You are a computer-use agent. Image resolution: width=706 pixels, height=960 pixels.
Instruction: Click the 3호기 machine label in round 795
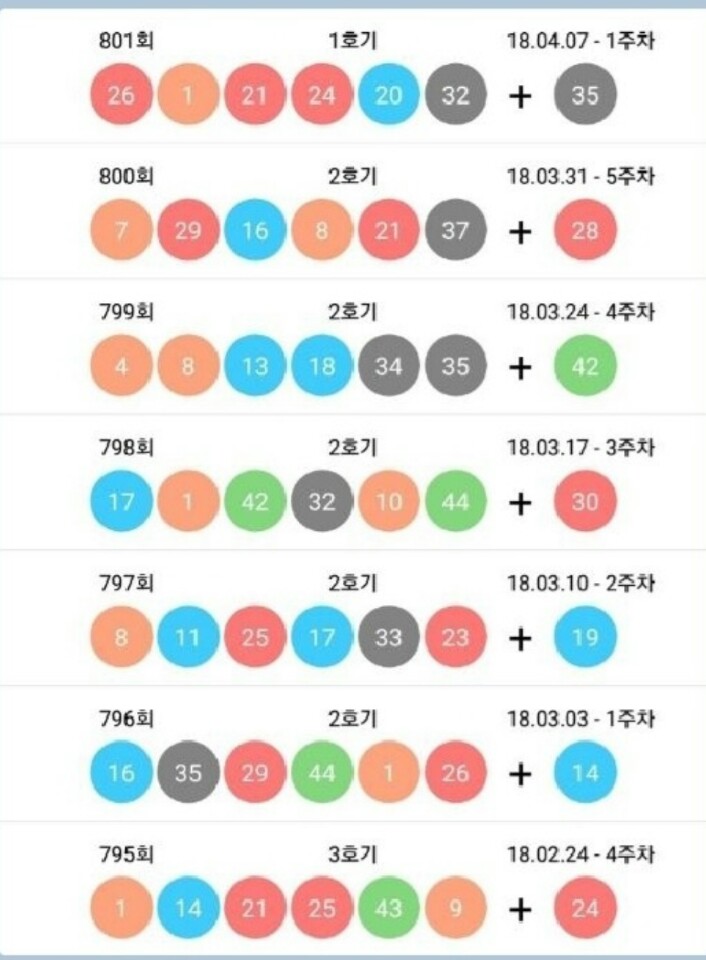(x=353, y=854)
